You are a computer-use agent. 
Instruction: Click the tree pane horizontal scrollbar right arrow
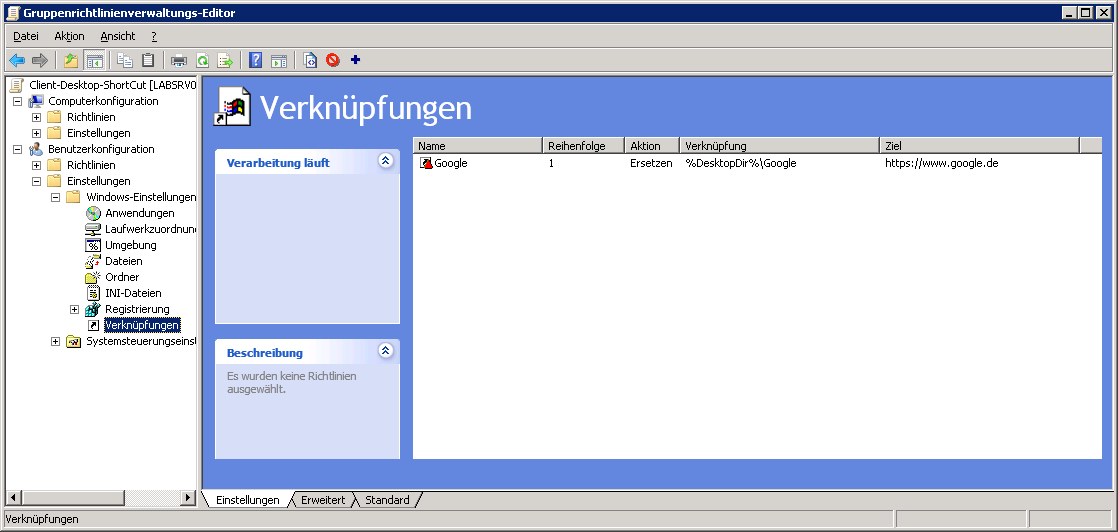click(188, 497)
